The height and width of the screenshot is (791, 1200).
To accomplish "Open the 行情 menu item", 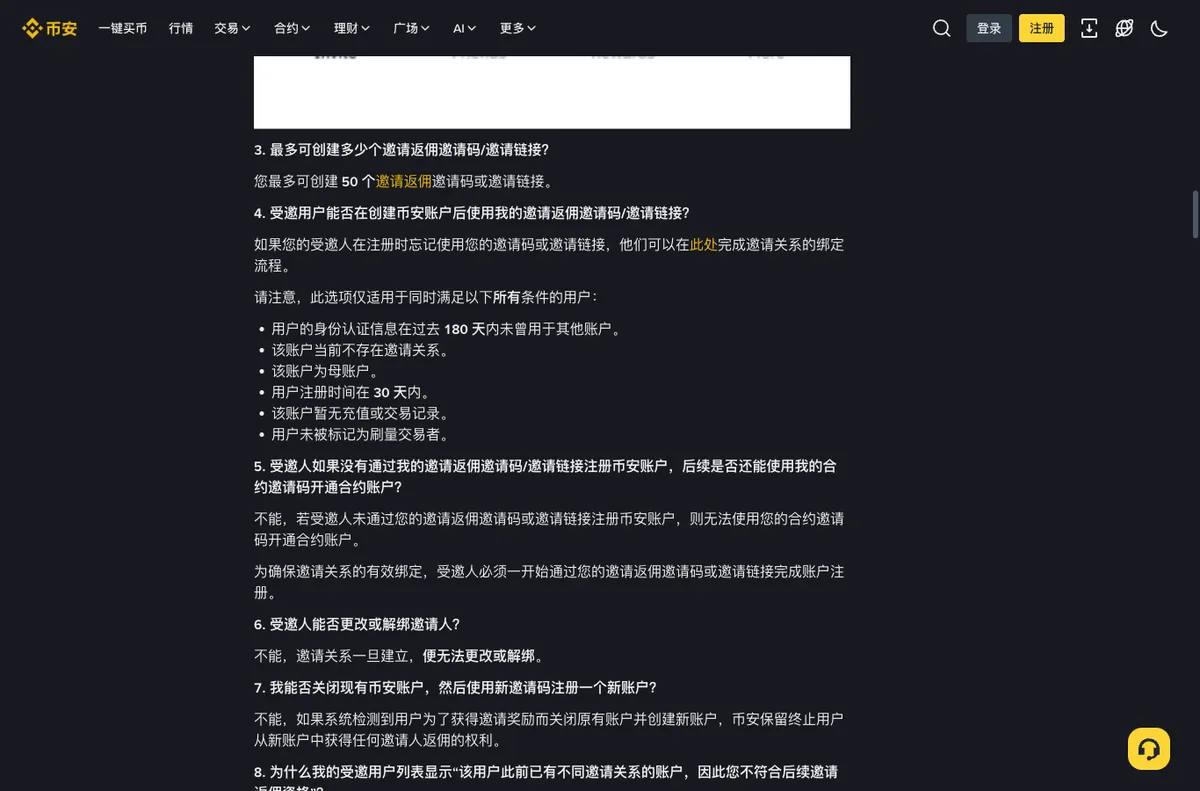I will 181,28.
